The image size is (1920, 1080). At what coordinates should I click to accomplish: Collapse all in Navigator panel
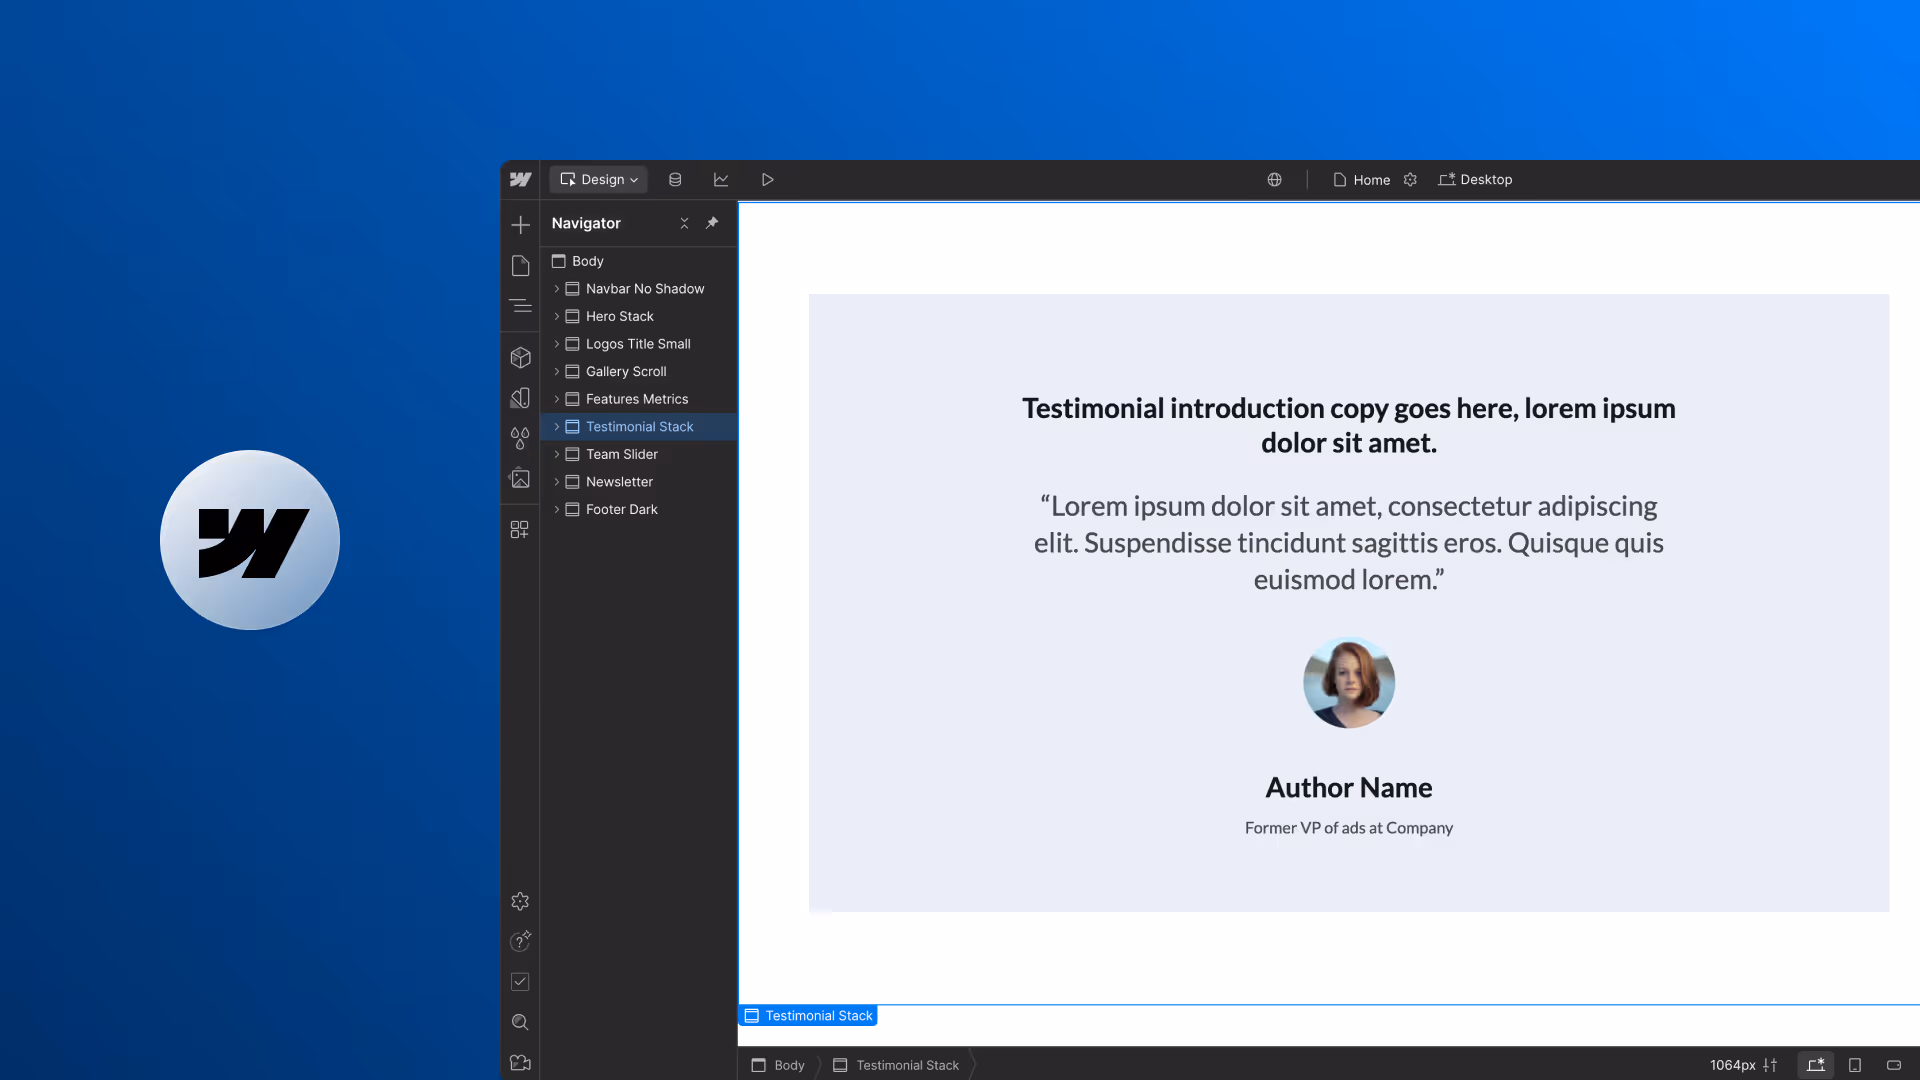pyautogui.click(x=684, y=223)
